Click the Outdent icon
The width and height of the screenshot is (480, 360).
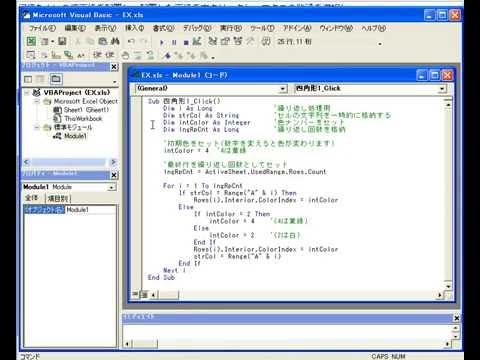110,55
